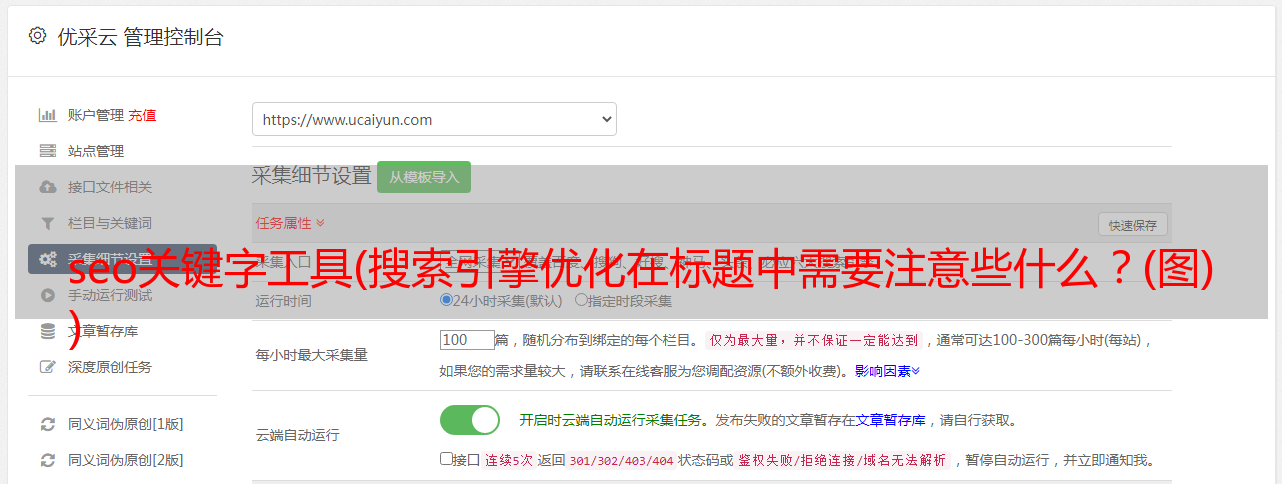
Task: Expand the 影响因素 link
Action: pyautogui.click(x=887, y=371)
